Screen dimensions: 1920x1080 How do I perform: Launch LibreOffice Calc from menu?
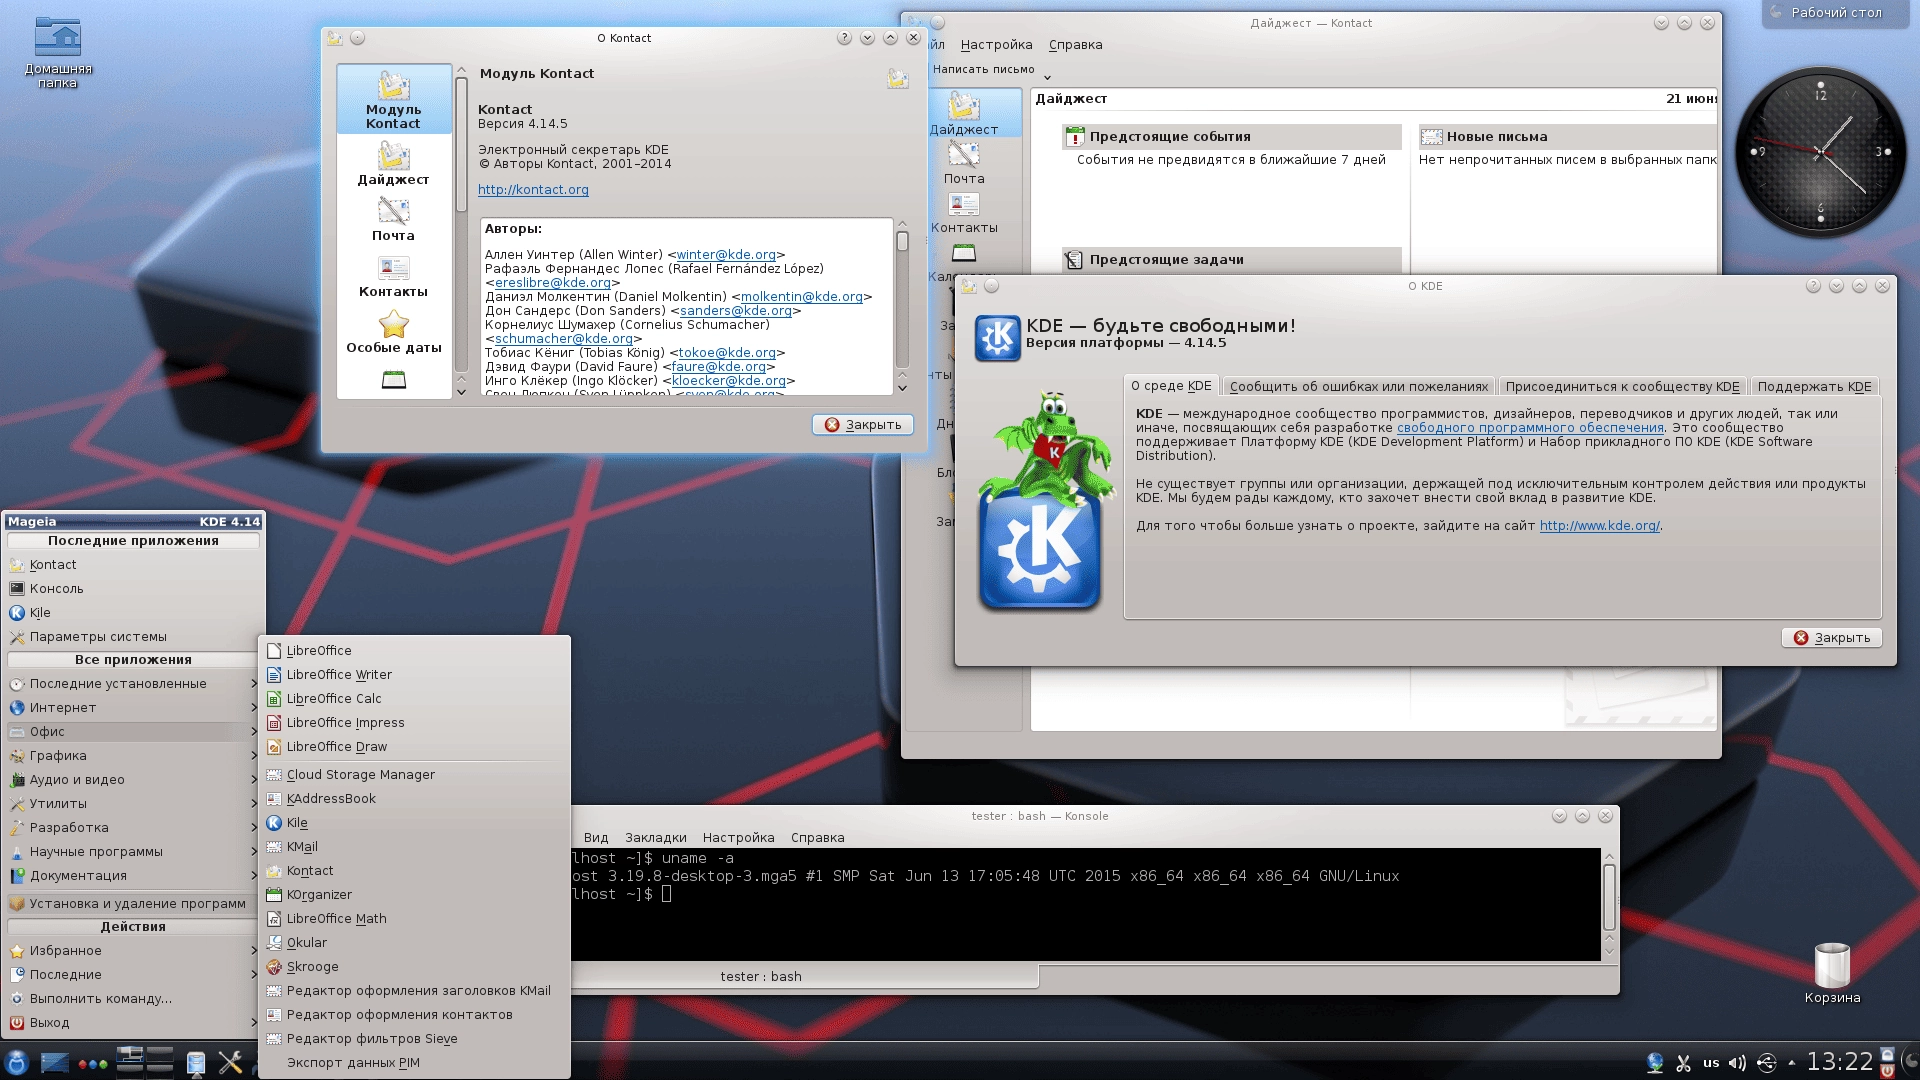coord(415,699)
